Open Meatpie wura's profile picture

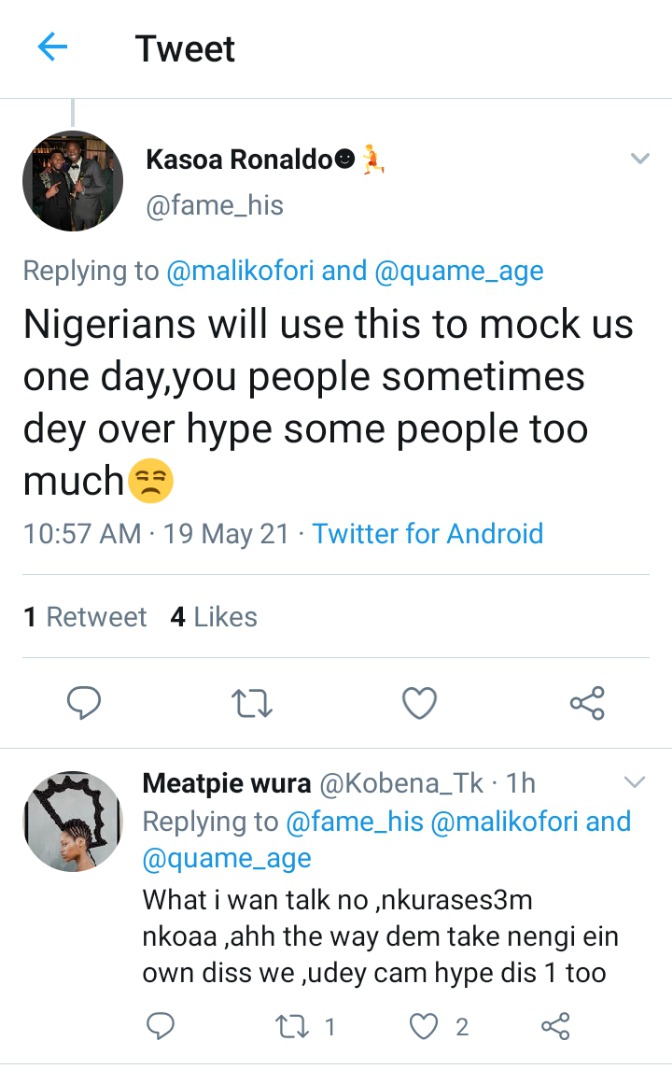(73, 821)
